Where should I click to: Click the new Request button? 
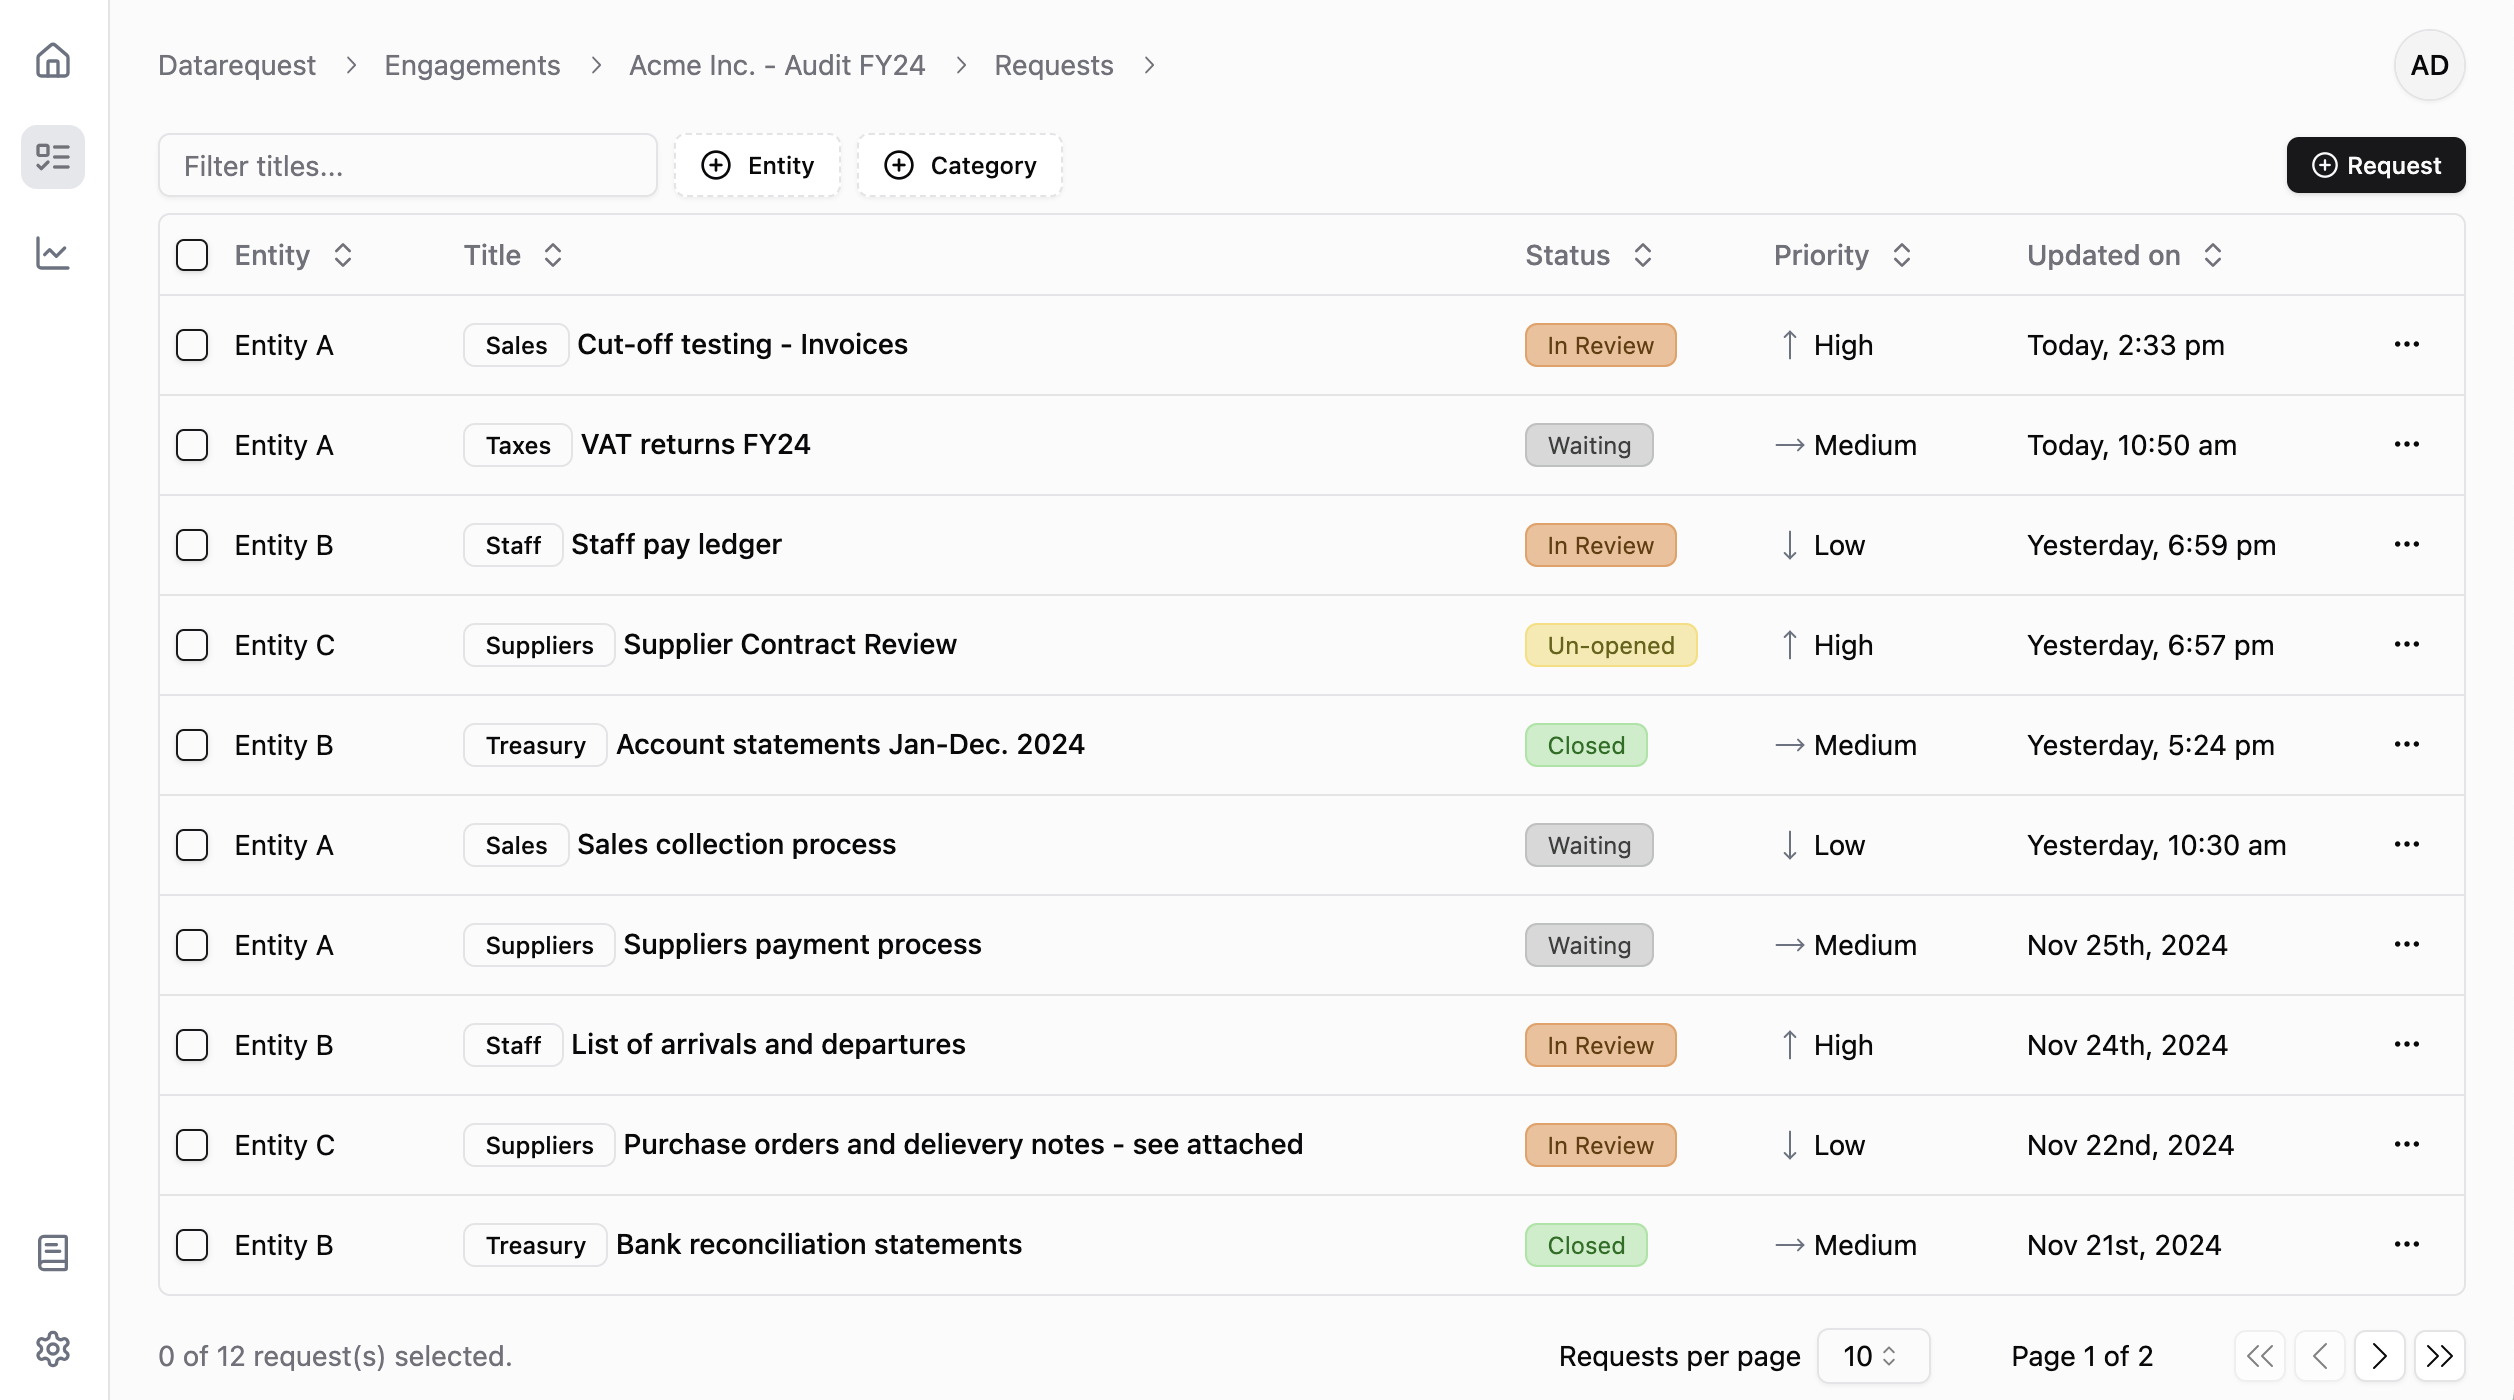click(2375, 165)
